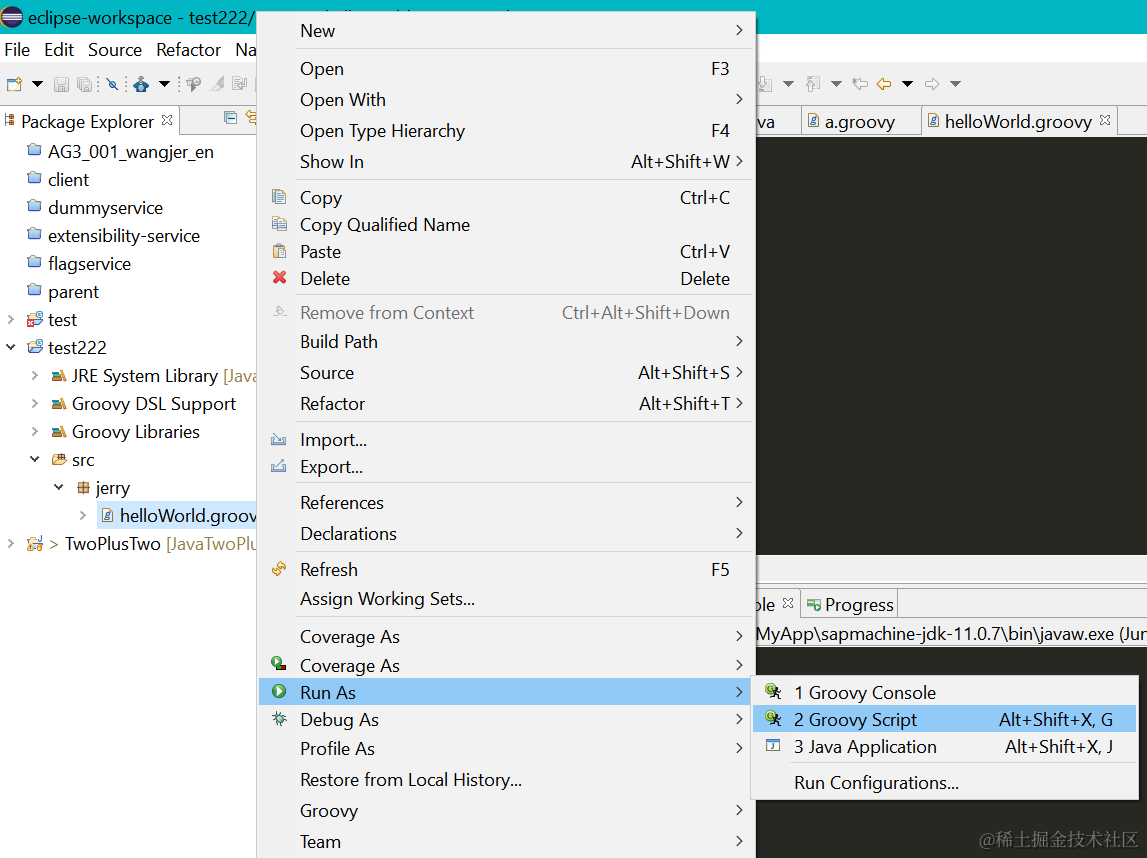Close the Package Explorer view tab

(168, 120)
